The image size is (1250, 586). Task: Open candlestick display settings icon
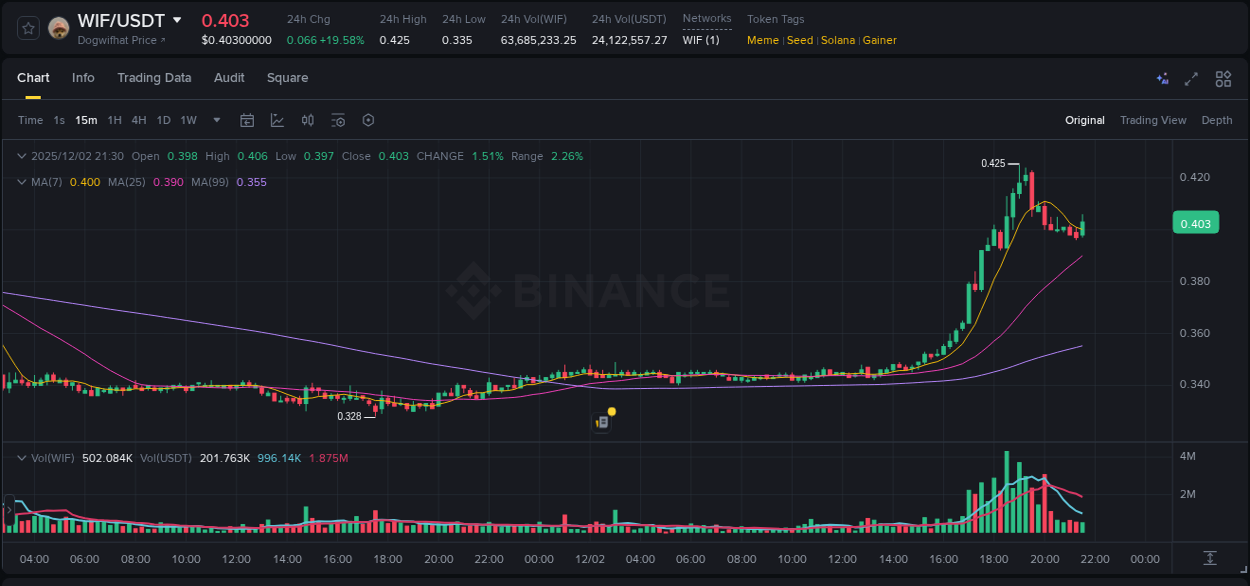coord(308,120)
